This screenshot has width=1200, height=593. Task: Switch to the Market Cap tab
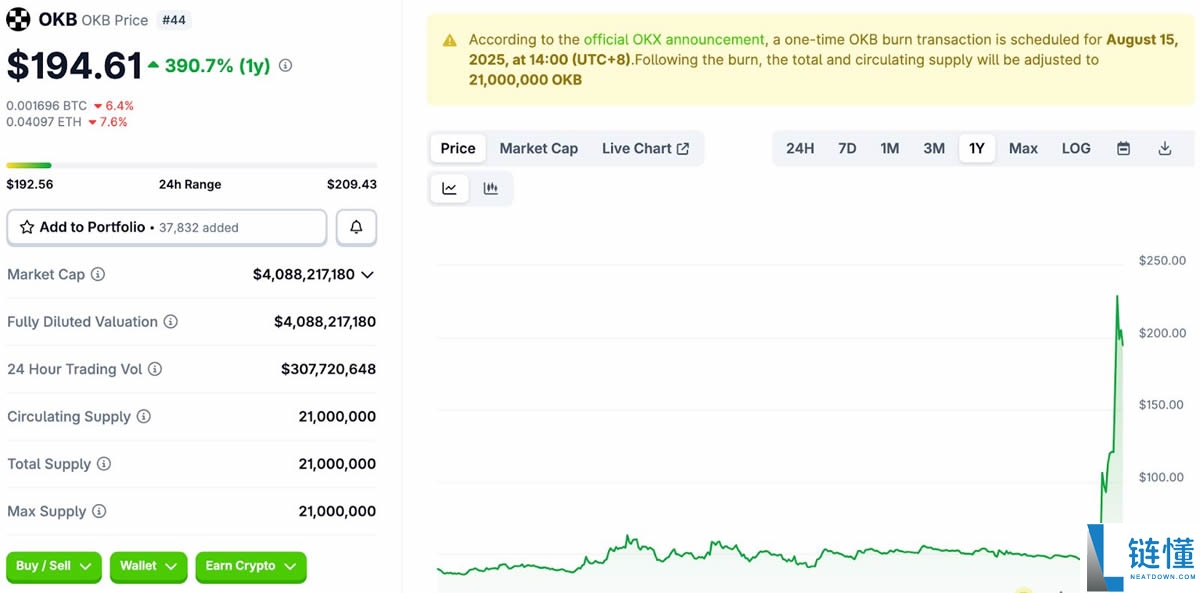[x=538, y=148]
